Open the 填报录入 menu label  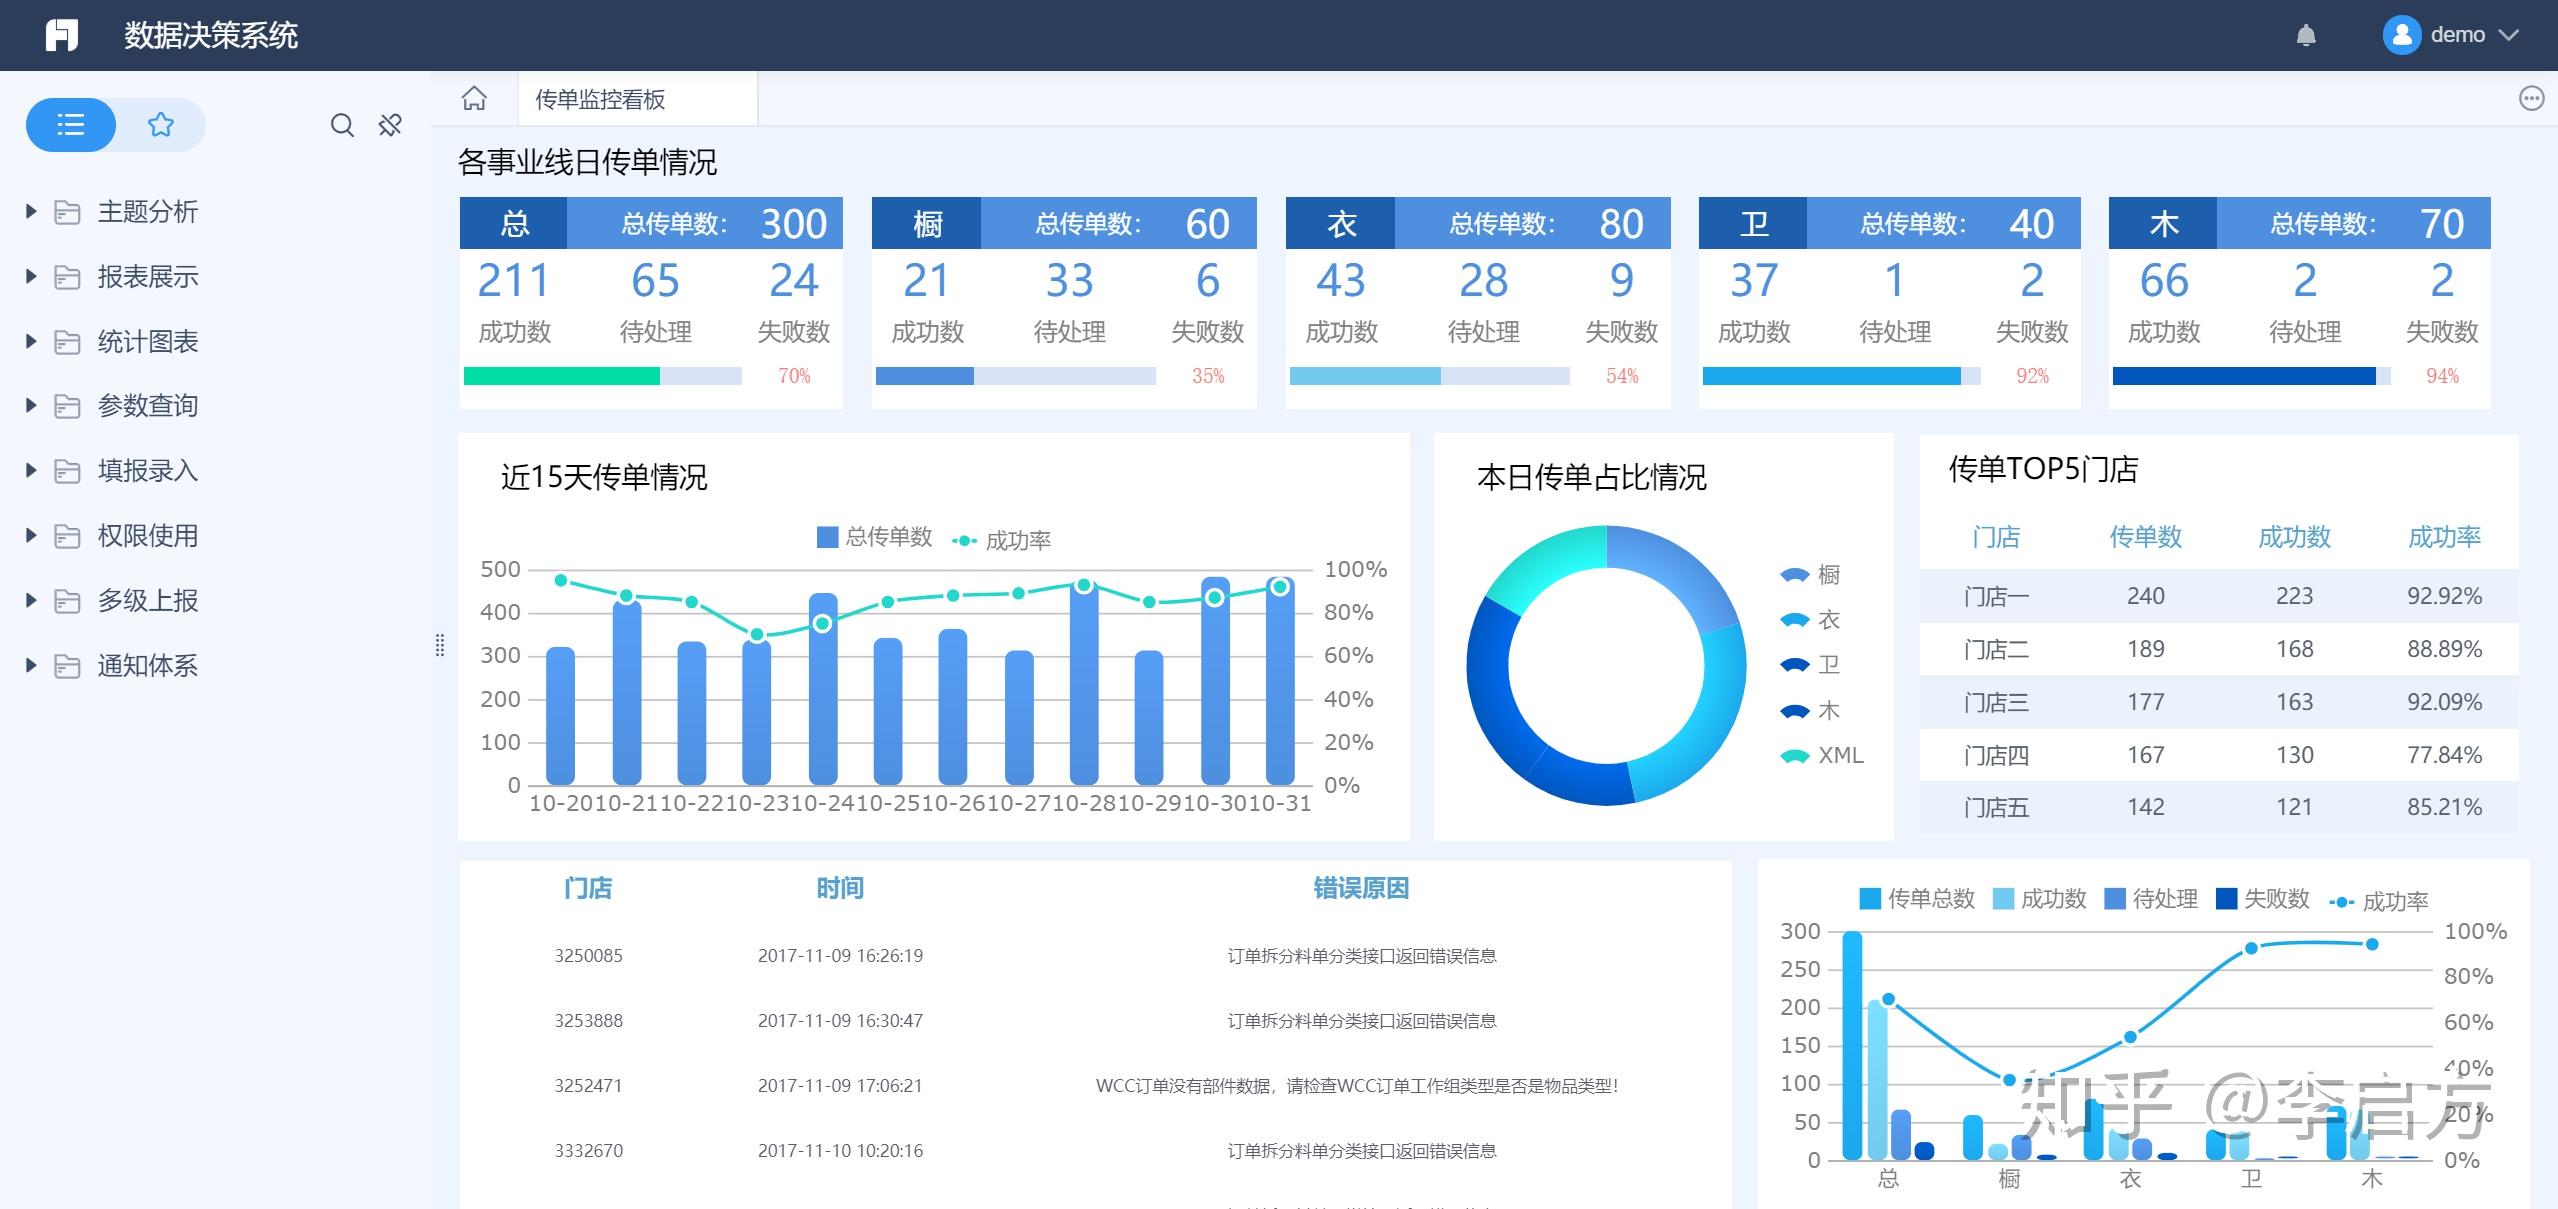tap(148, 471)
